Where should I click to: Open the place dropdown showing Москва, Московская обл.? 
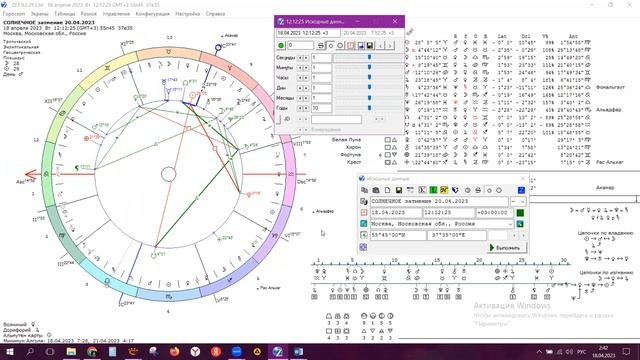(x=510, y=224)
